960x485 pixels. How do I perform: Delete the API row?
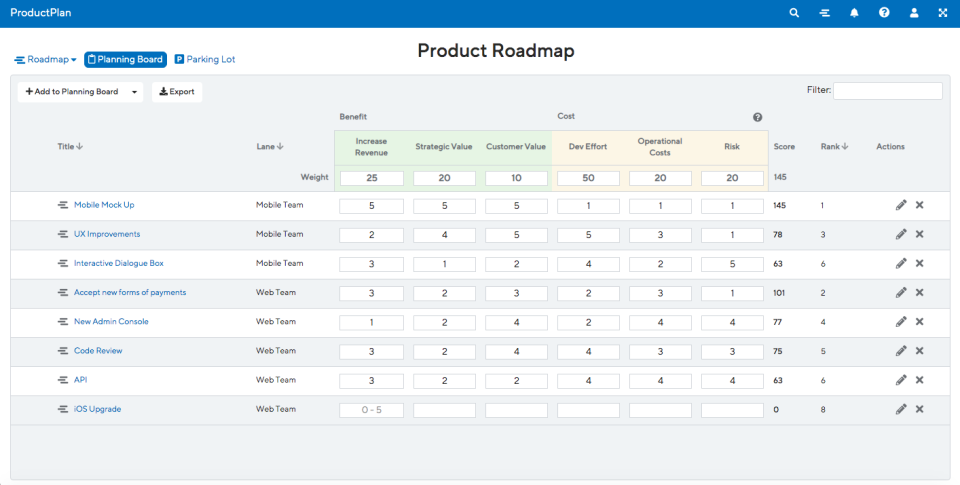click(920, 380)
